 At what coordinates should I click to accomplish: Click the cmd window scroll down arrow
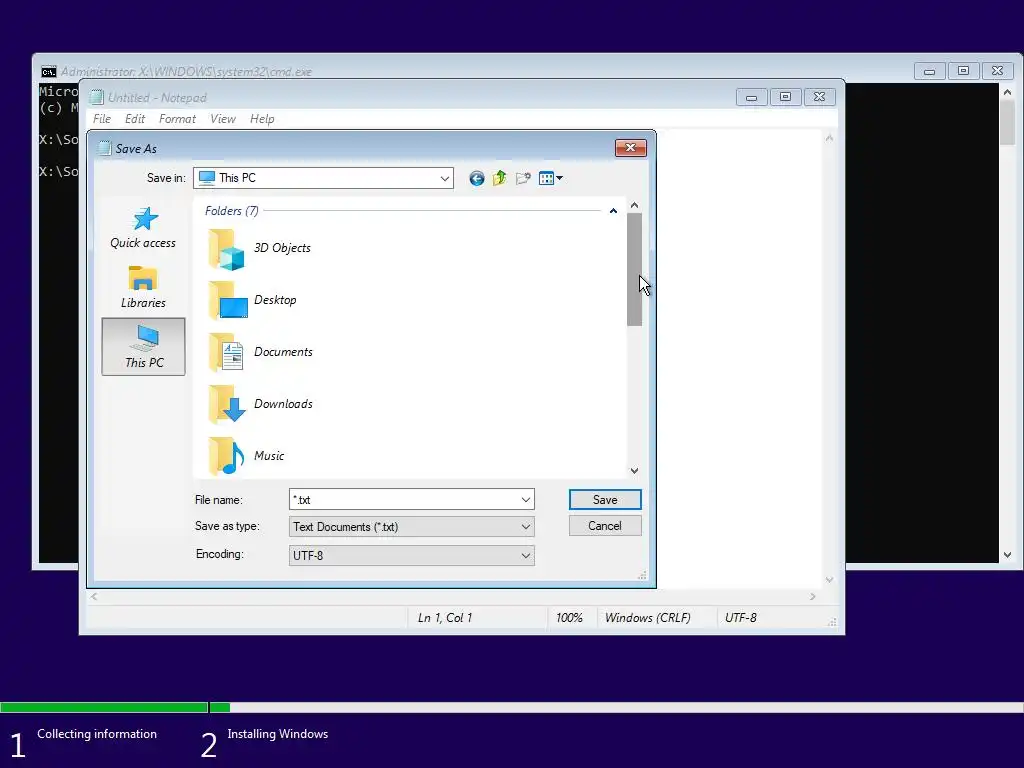[1008, 555]
